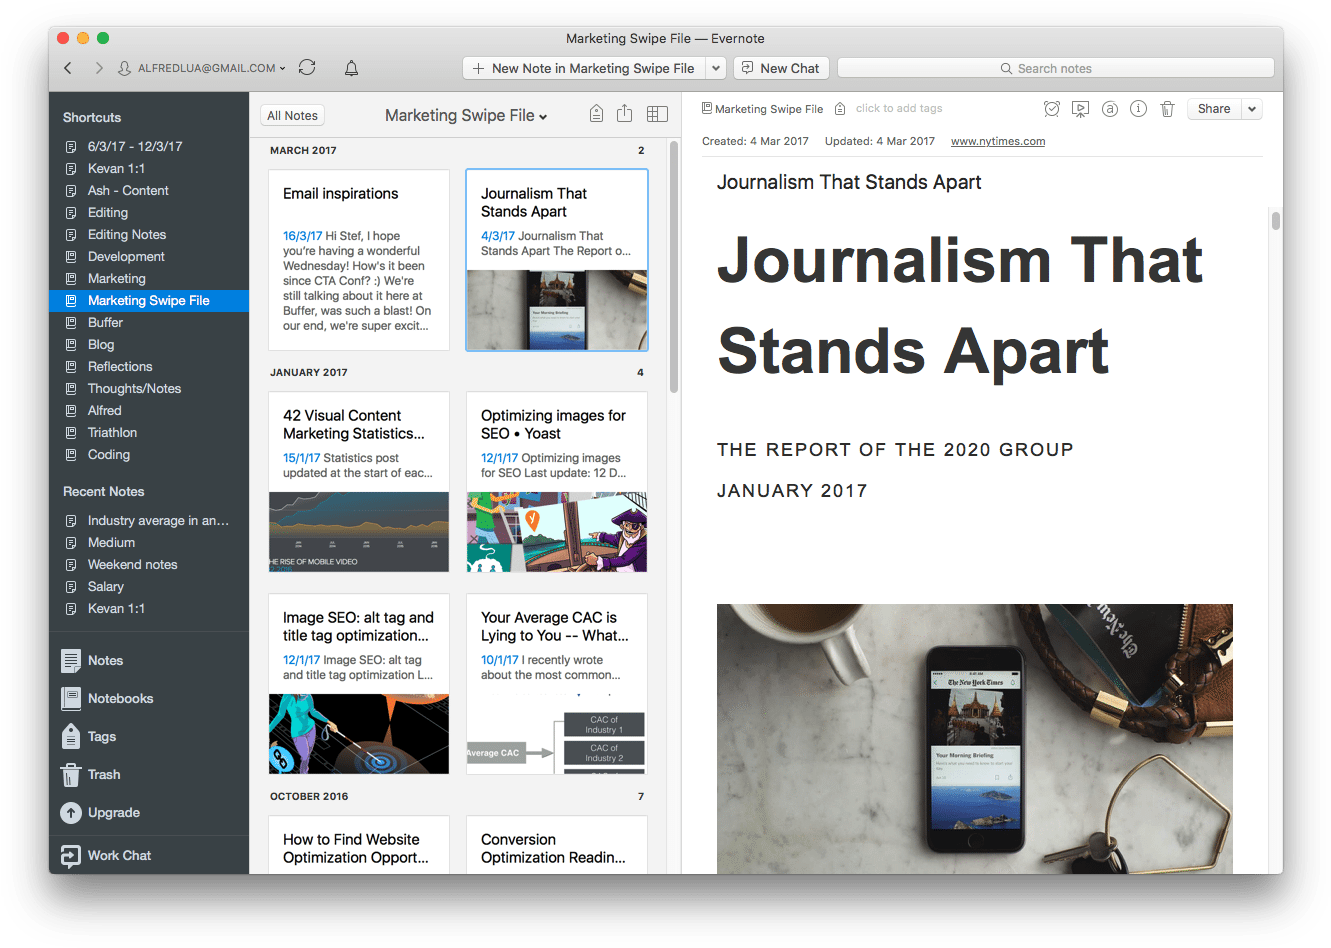Image resolution: width=1331 pixels, height=948 pixels.
Task: Show note info icon
Action: coord(1138,109)
